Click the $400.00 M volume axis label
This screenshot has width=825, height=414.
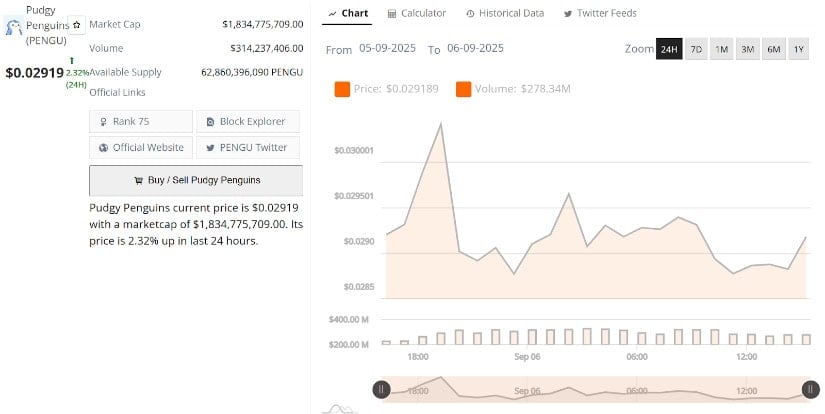point(349,320)
